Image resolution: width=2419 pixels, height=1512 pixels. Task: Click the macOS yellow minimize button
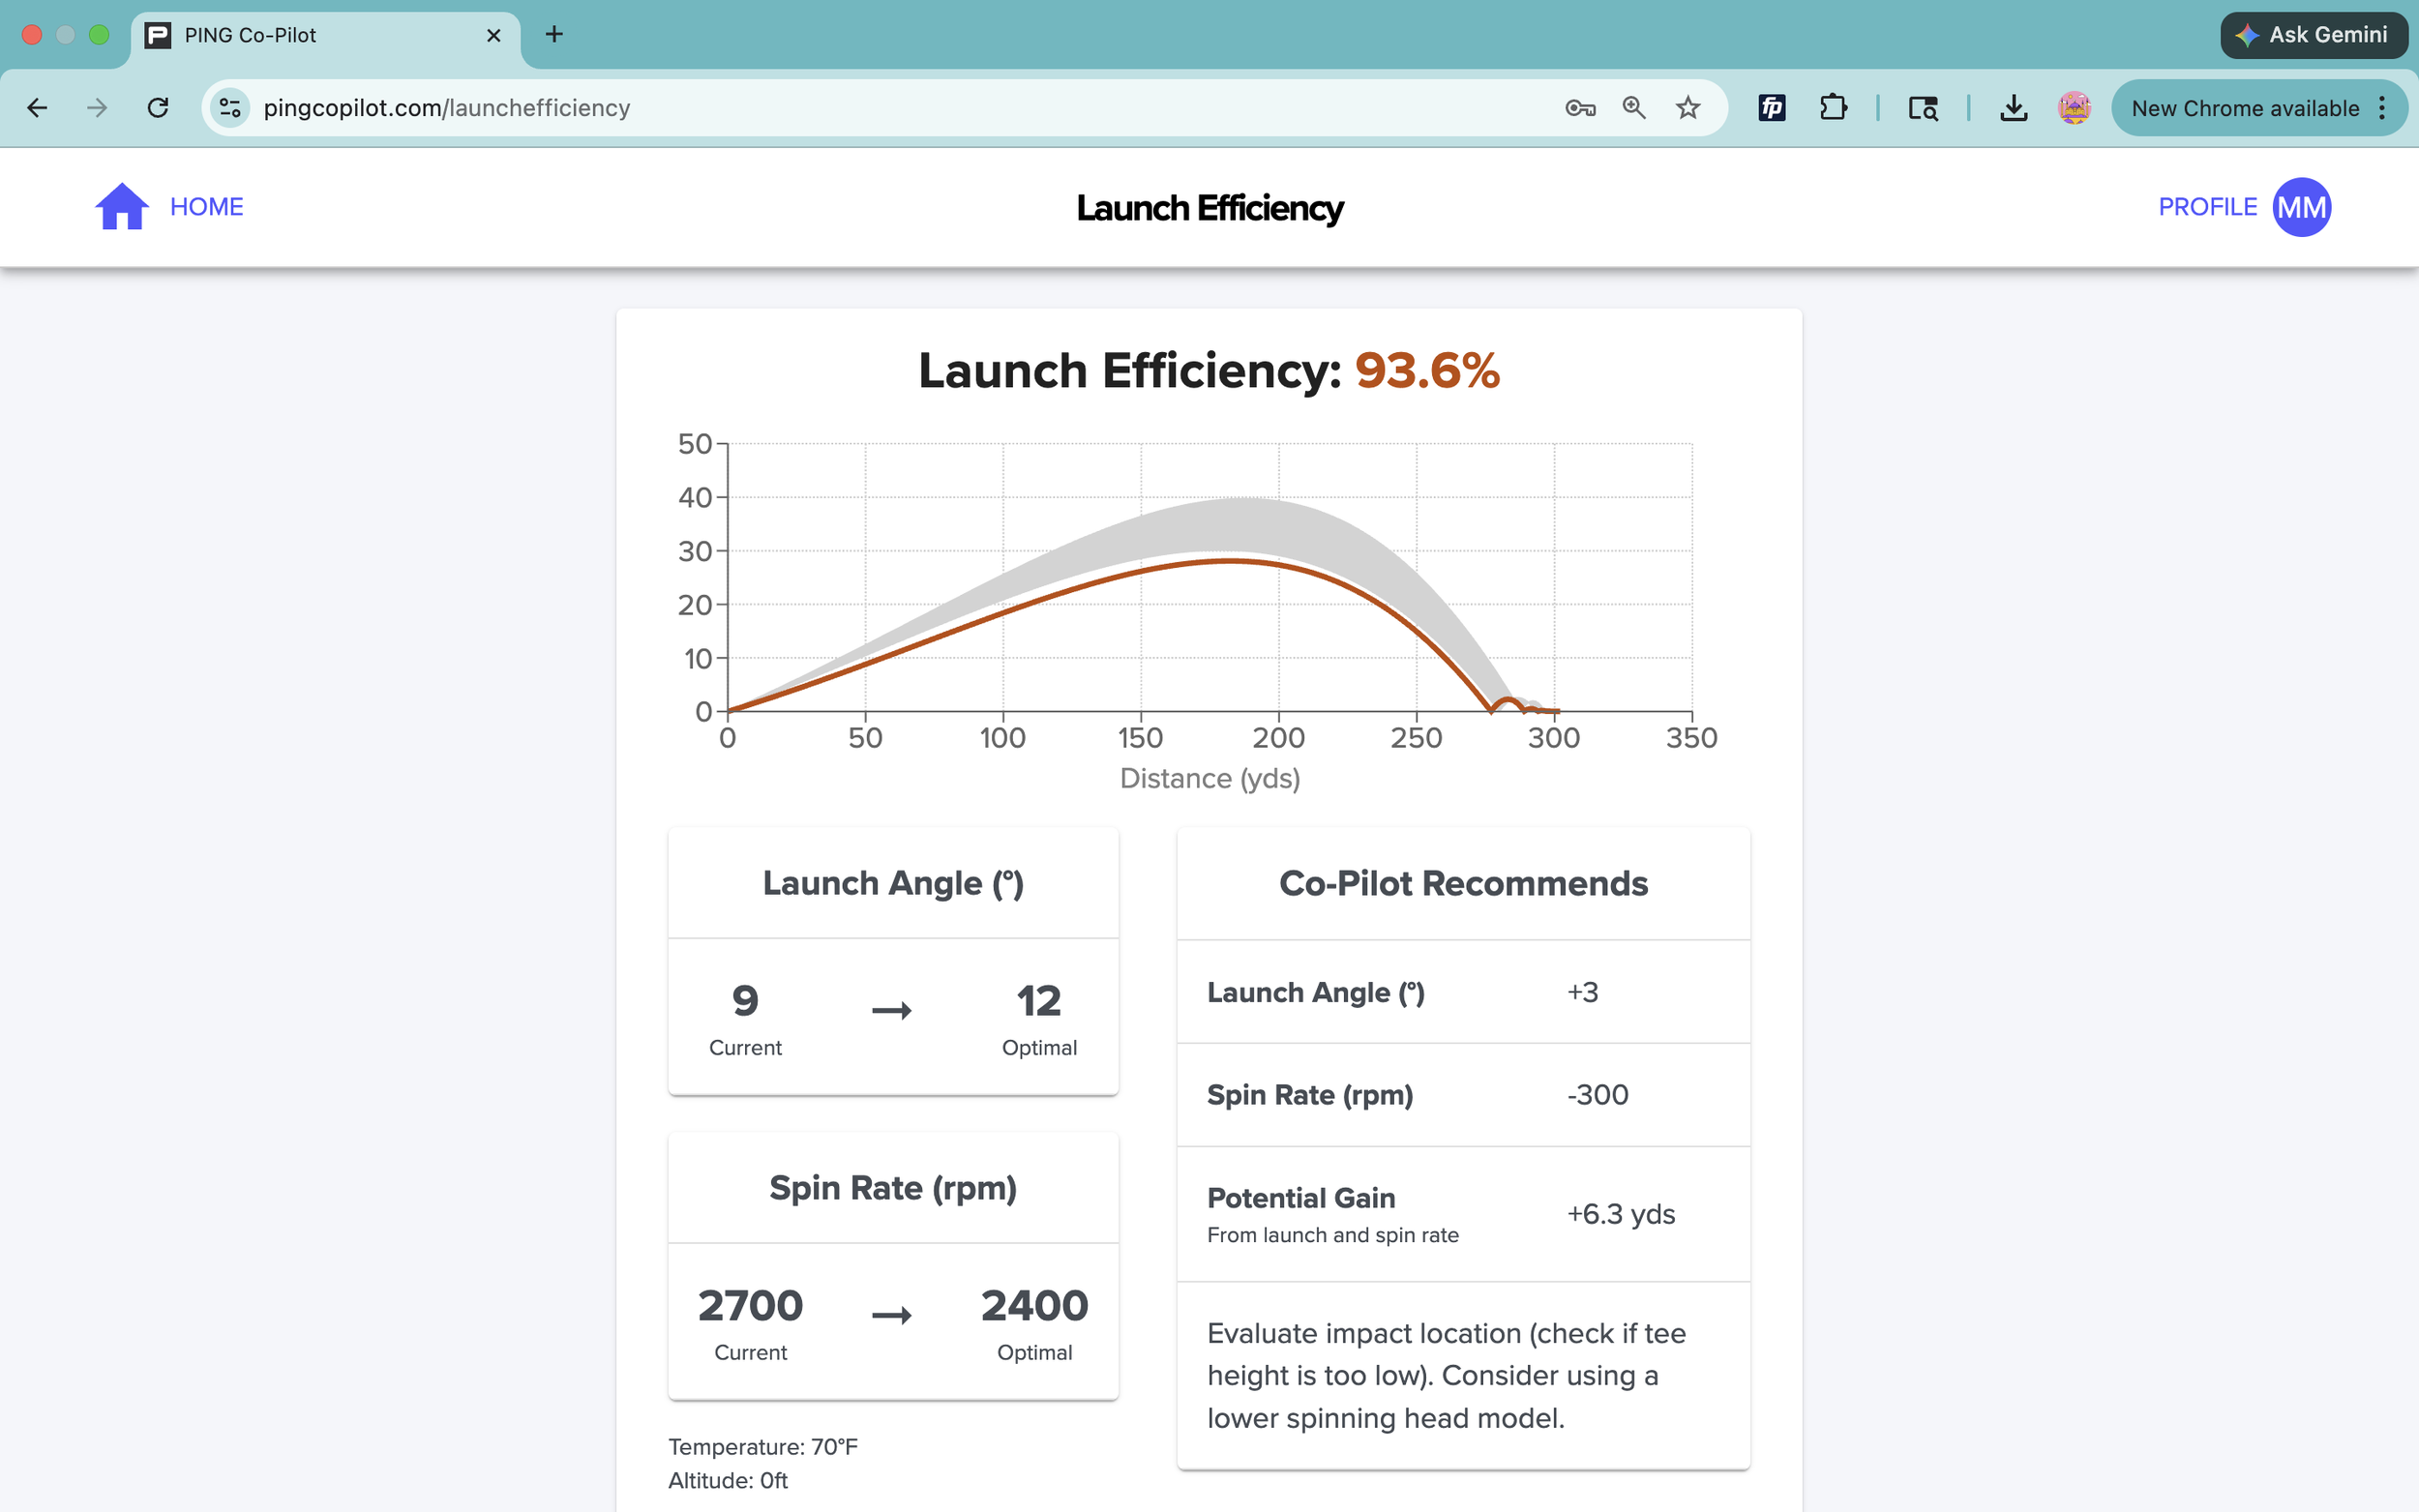click(65, 35)
